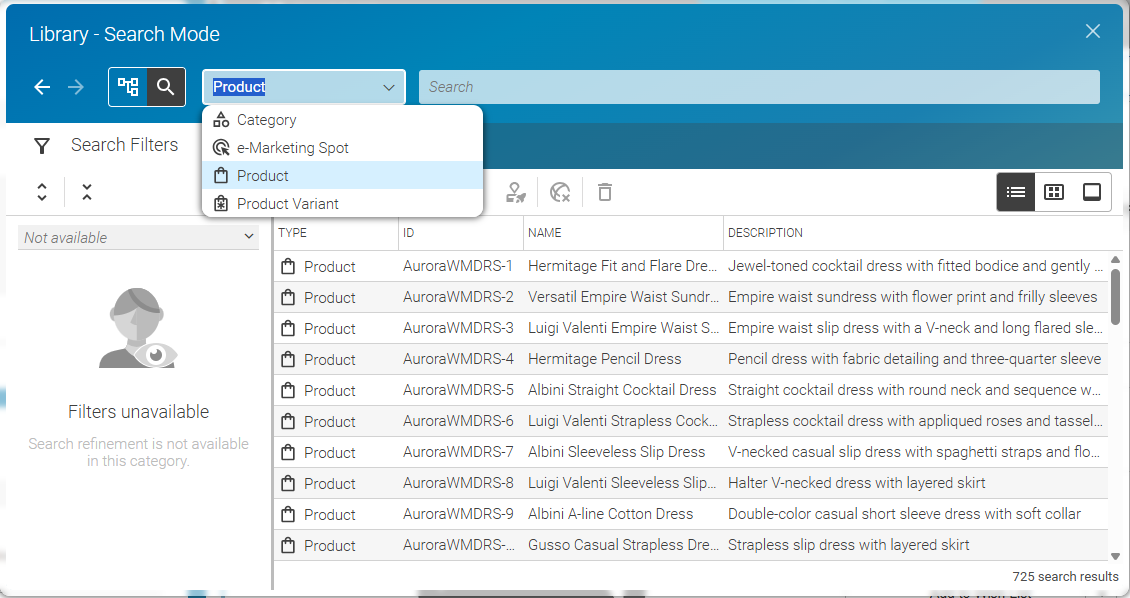Click the withdraw globe icon in toolbar
The height and width of the screenshot is (598, 1130).
click(x=560, y=192)
